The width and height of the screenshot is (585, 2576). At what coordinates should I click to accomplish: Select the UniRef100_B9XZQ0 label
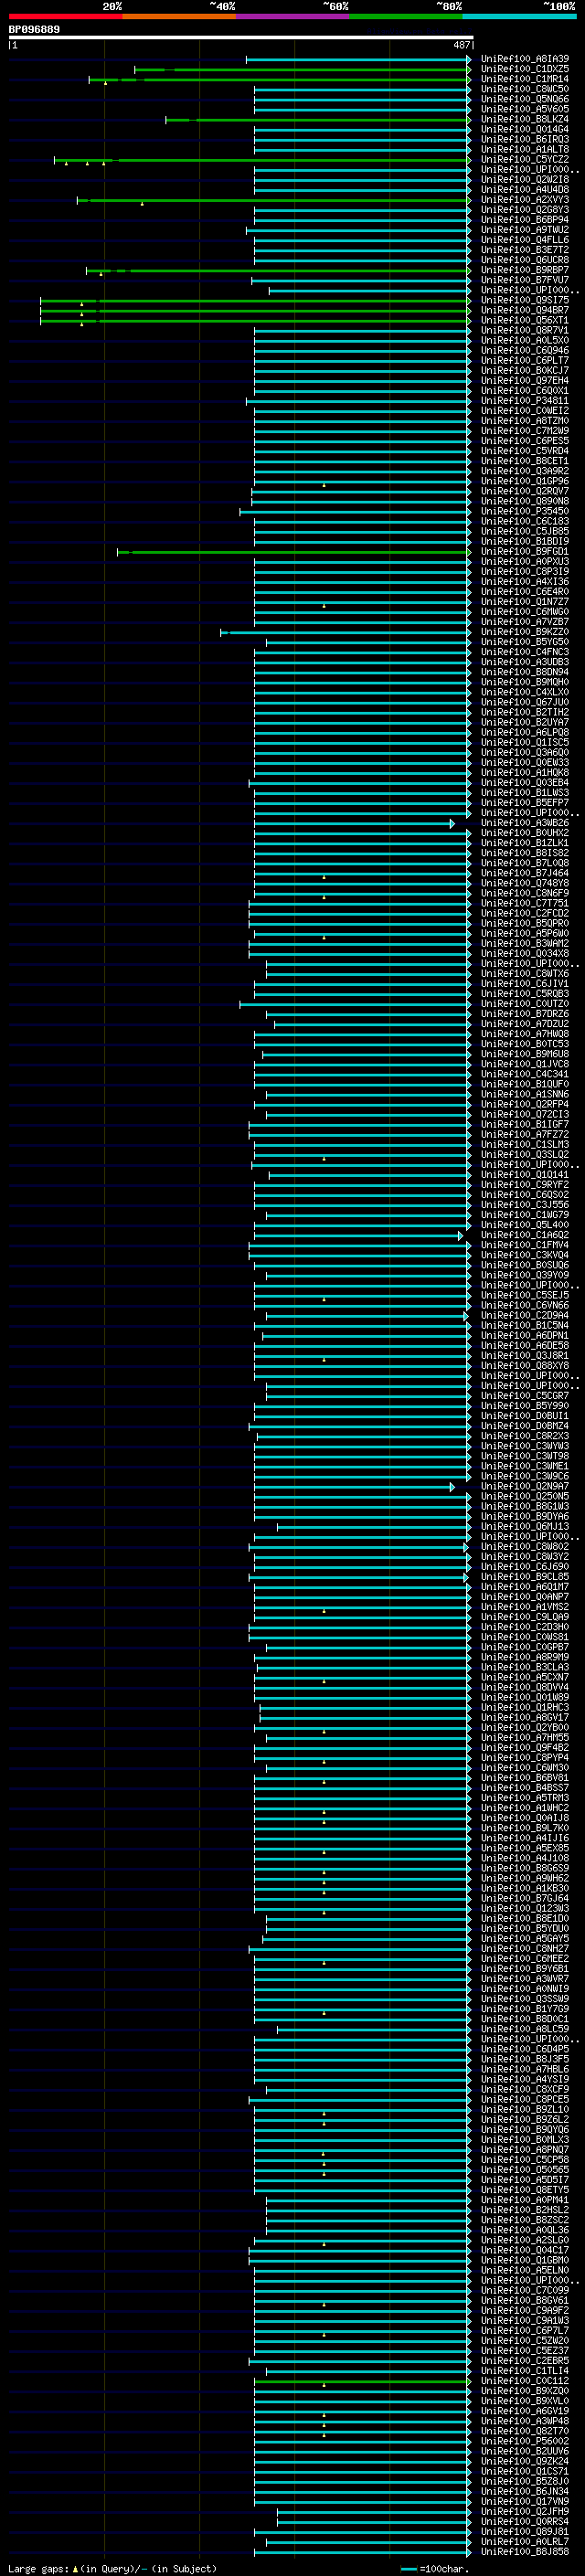[524, 2391]
